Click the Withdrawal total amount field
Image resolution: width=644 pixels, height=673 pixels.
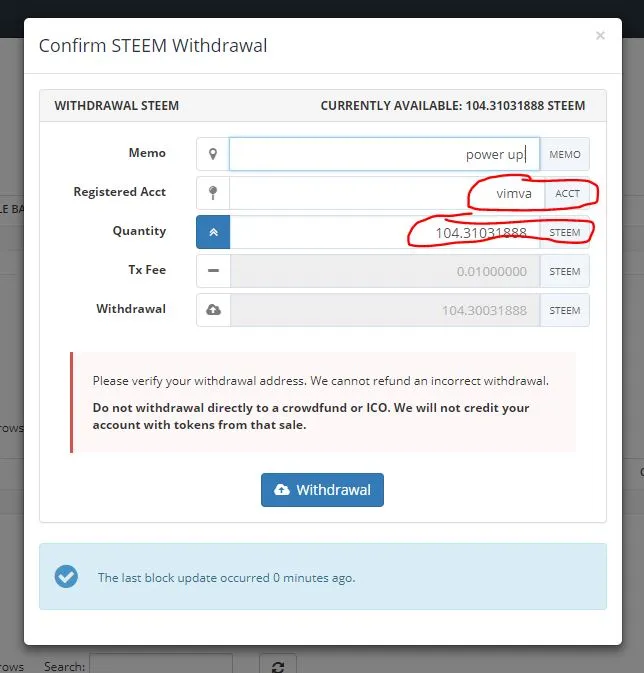[384, 310]
